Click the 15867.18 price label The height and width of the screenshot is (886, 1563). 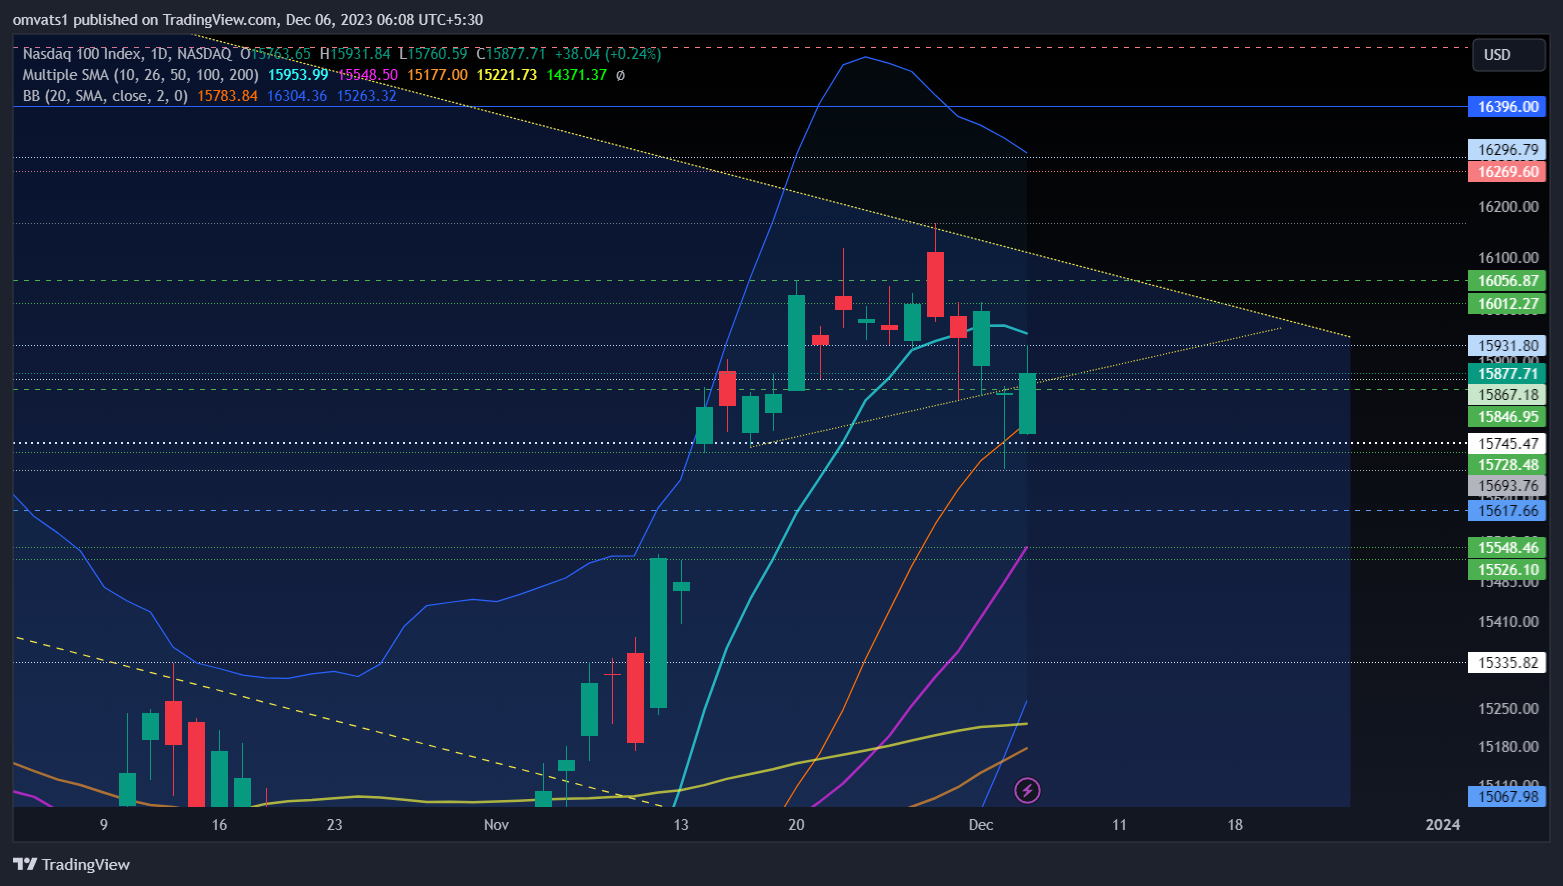pyautogui.click(x=1507, y=395)
